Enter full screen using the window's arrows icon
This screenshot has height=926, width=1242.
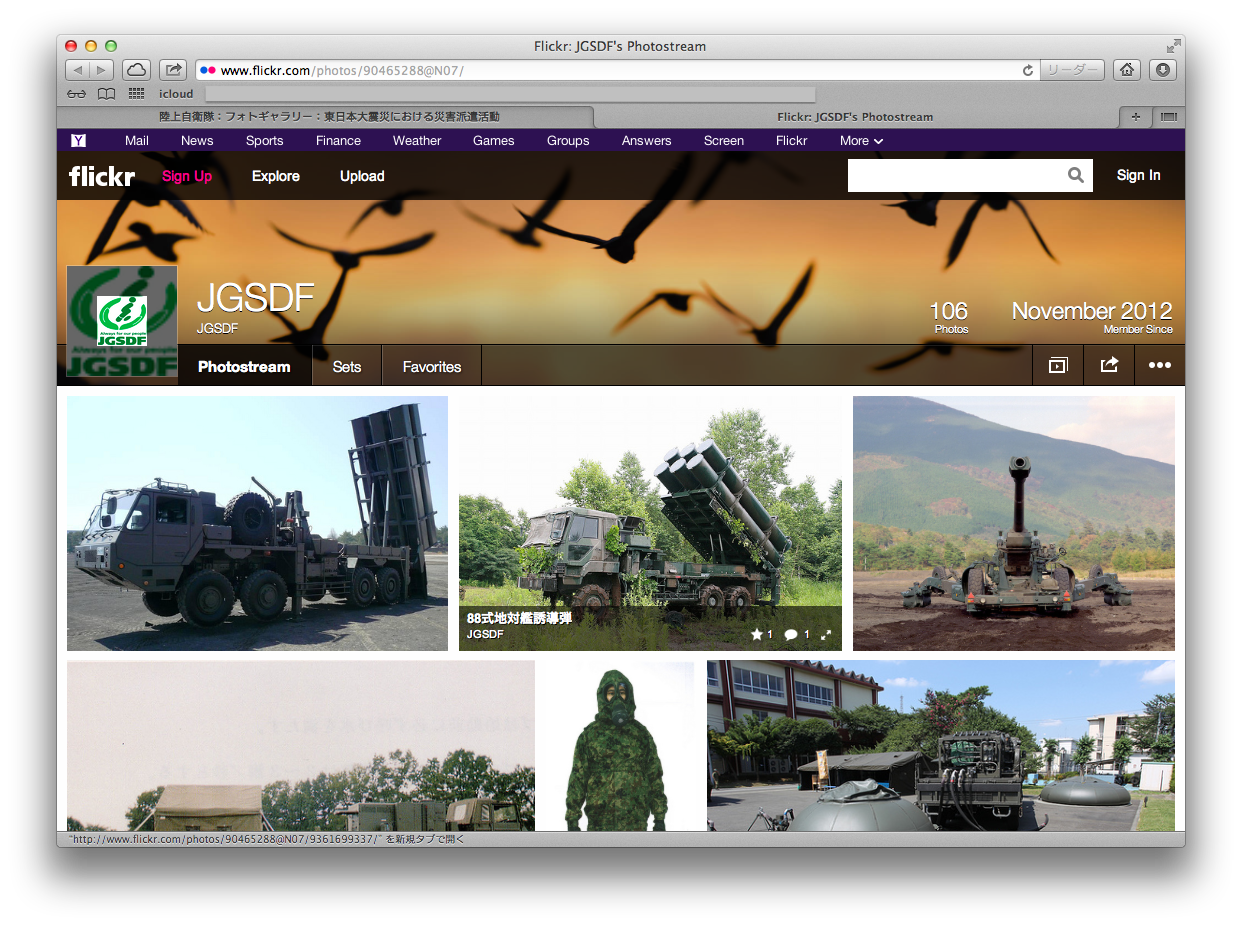(x=1172, y=46)
